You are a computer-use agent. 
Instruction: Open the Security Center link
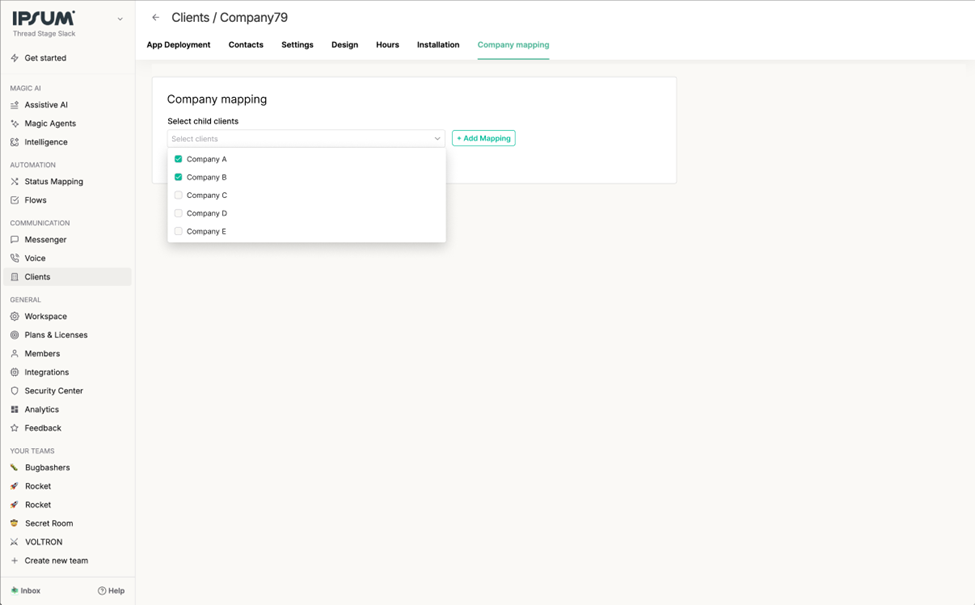click(x=53, y=391)
